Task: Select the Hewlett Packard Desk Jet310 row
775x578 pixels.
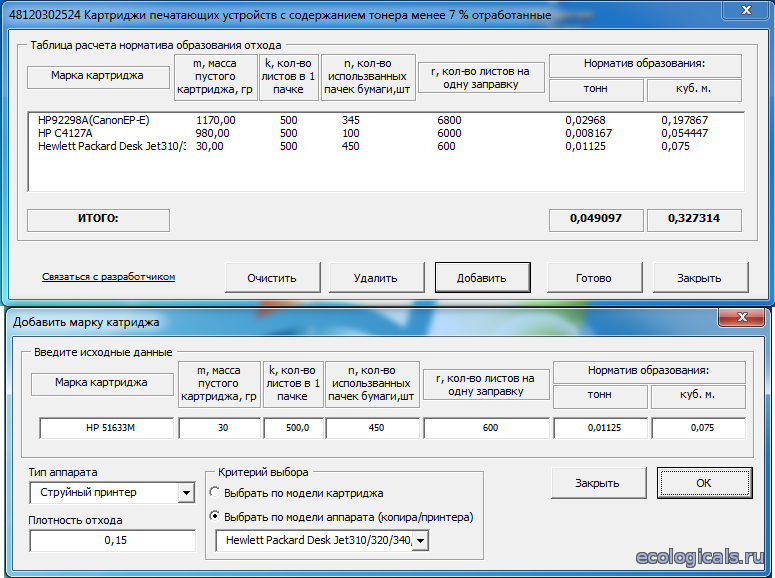Action: 386,146
